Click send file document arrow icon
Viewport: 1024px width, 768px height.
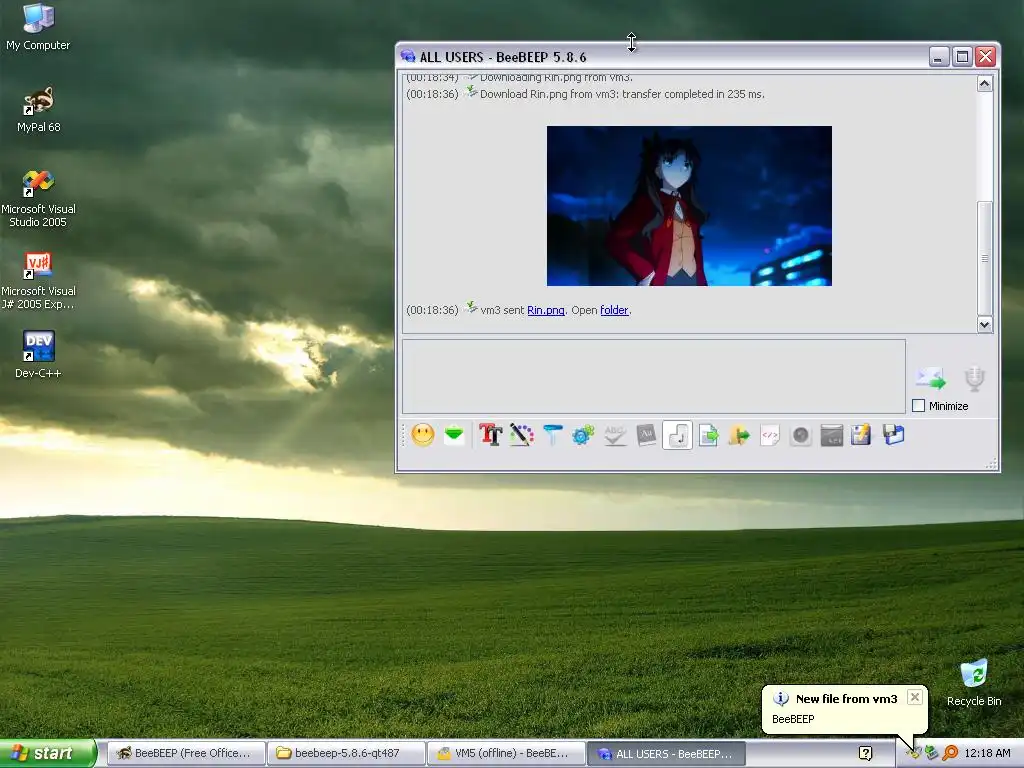click(x=709, y=435)
